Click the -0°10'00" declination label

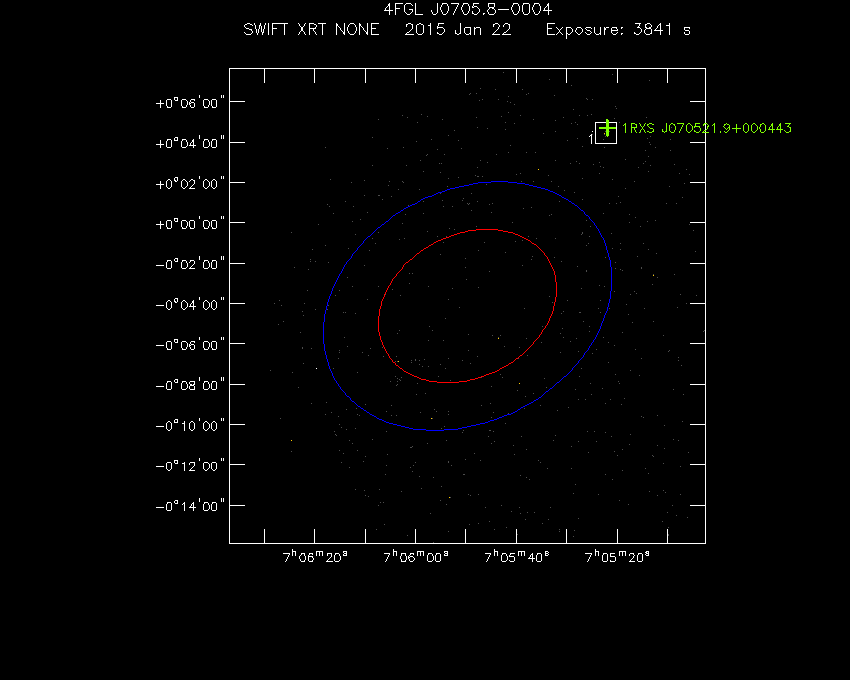click(x=190, y=426)
